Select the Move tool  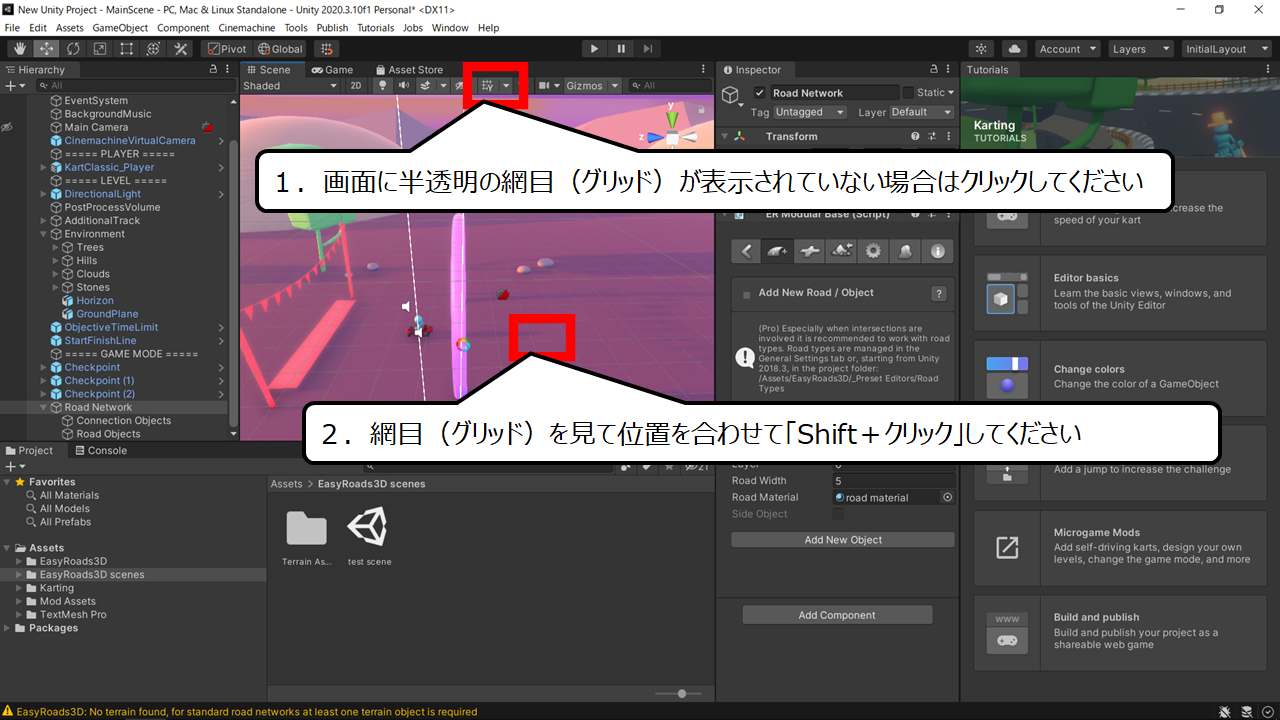[46, 48]
